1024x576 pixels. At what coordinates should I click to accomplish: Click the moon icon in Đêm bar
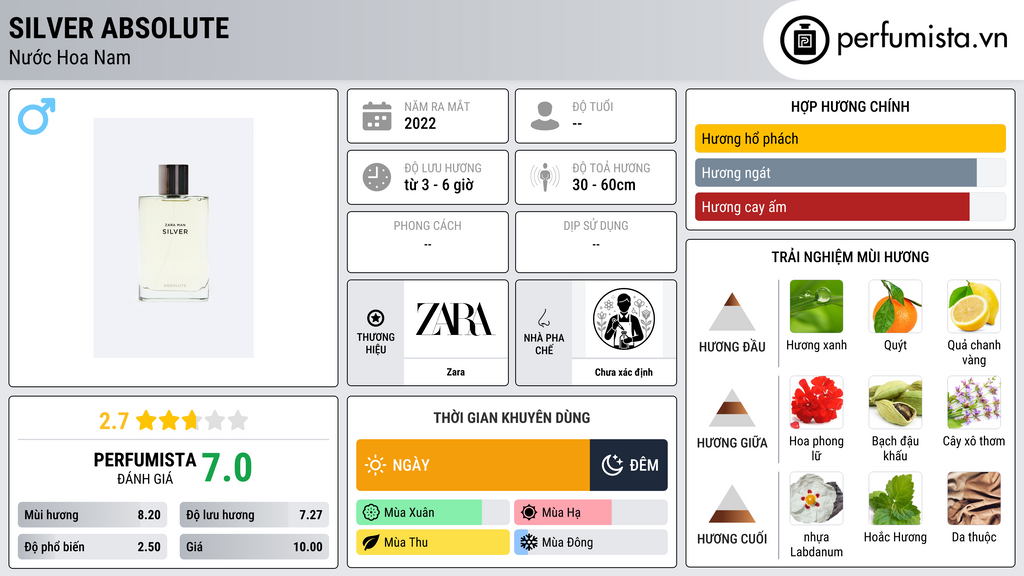pyautogui.click(x=612, y=465)
